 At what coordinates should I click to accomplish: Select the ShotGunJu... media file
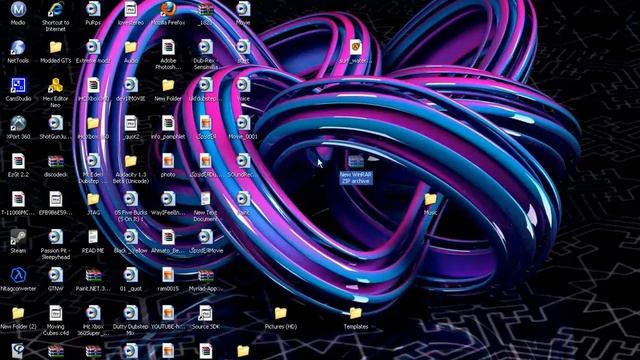[x=56, y=123]
